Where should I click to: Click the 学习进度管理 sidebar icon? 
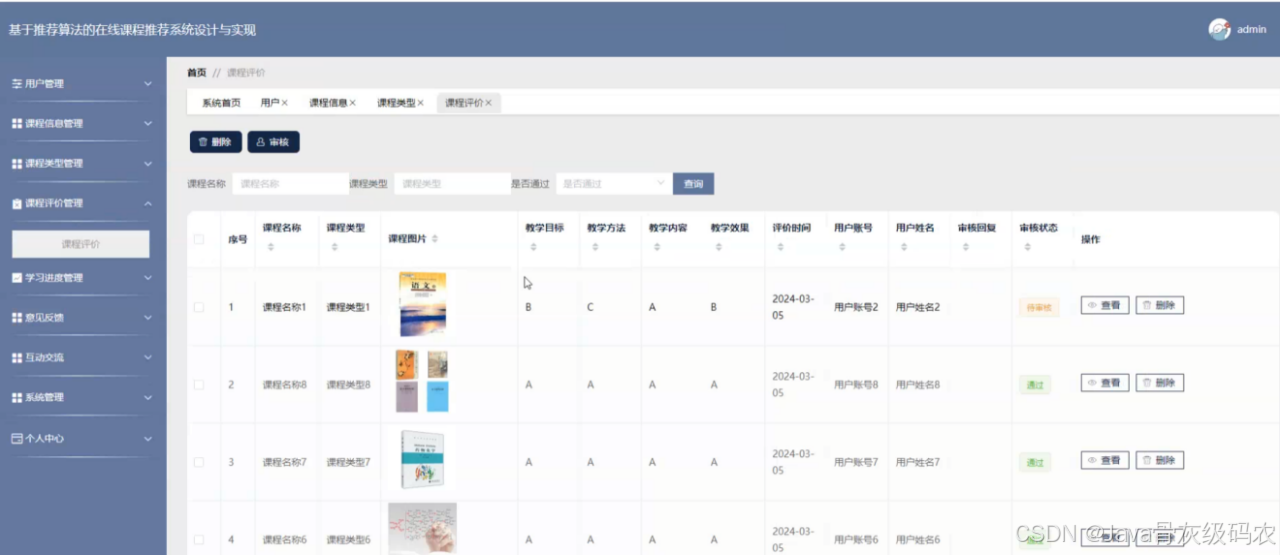coord(16,278)
